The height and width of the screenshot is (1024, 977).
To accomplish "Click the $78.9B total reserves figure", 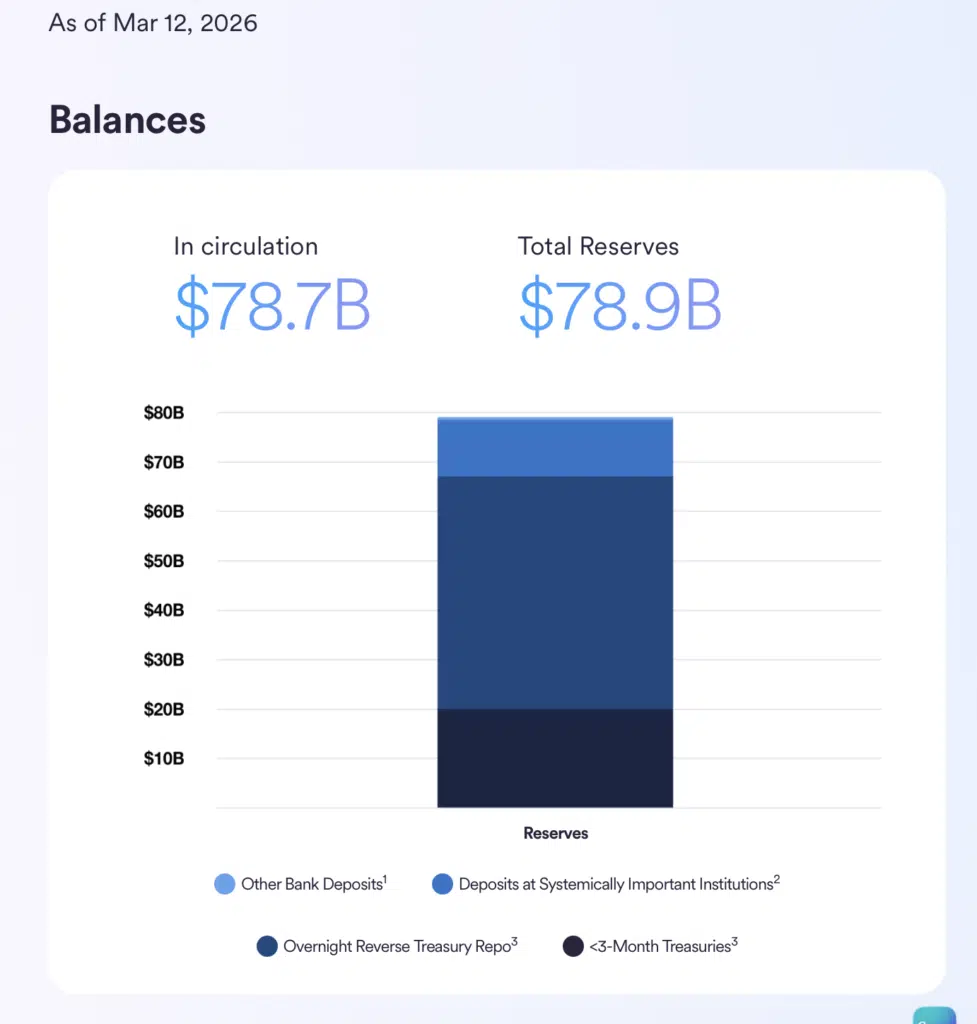I will (x=620, y=306).
